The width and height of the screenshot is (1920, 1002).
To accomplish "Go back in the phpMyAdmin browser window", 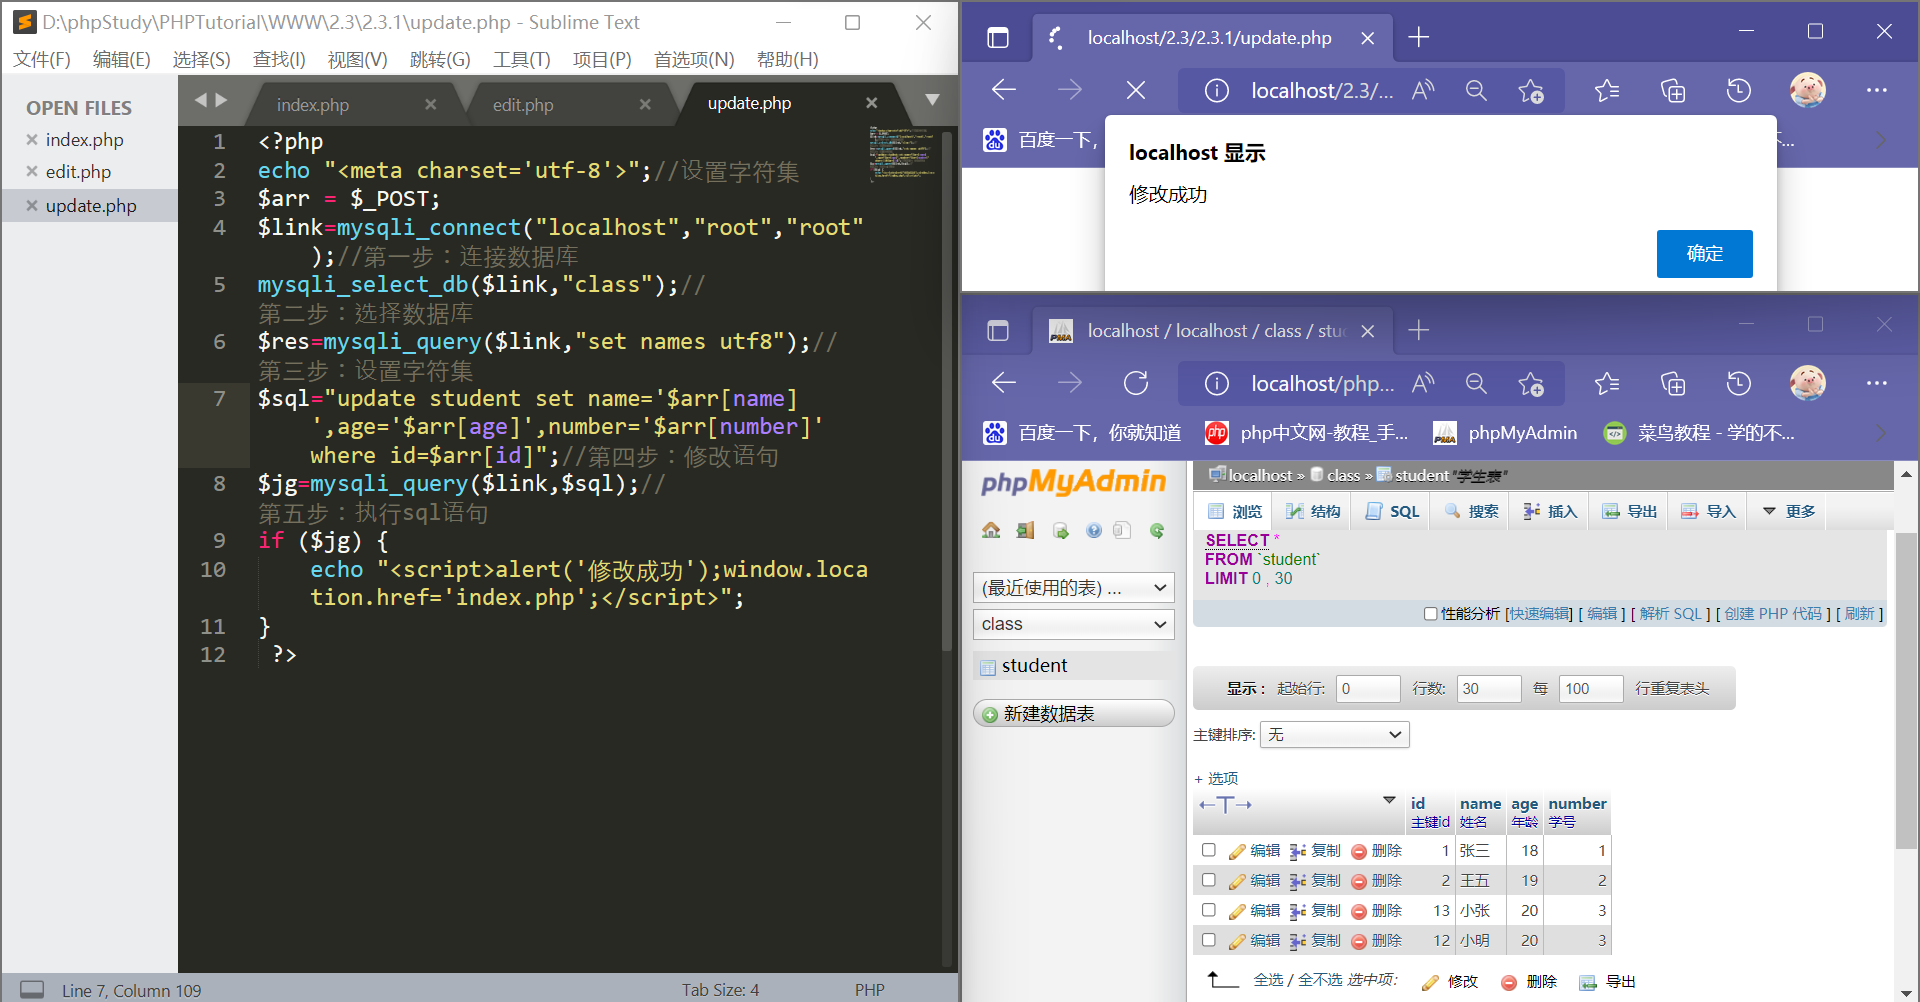I will click(1004, 383).
